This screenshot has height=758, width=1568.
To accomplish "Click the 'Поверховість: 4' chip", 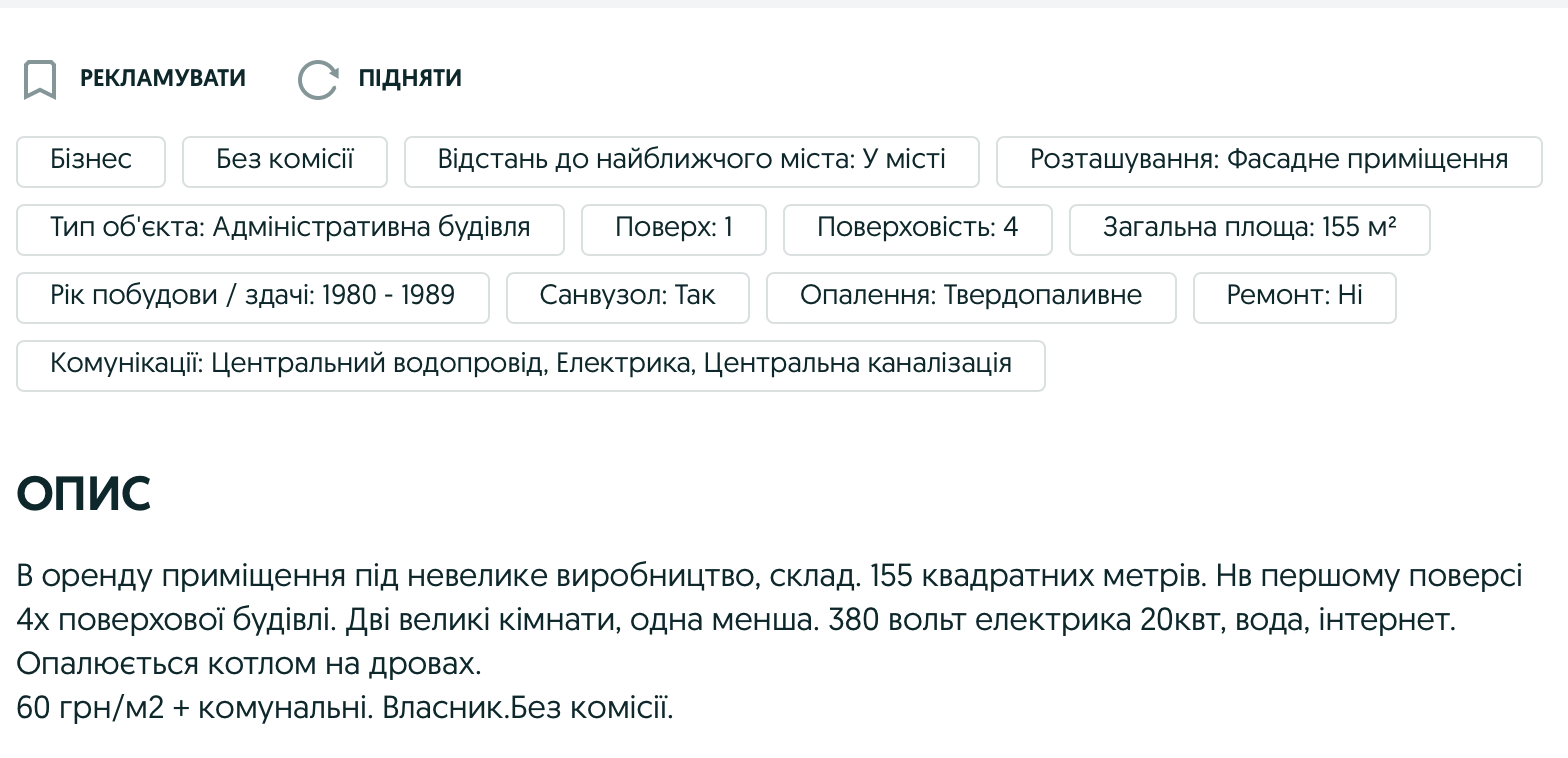I will click(x=917, y=229).
